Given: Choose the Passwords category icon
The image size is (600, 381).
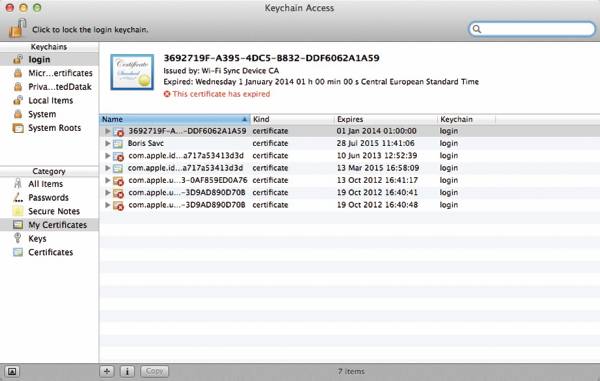Looking at the screenshot, I should pyautogui.click(x=18, y=197).
